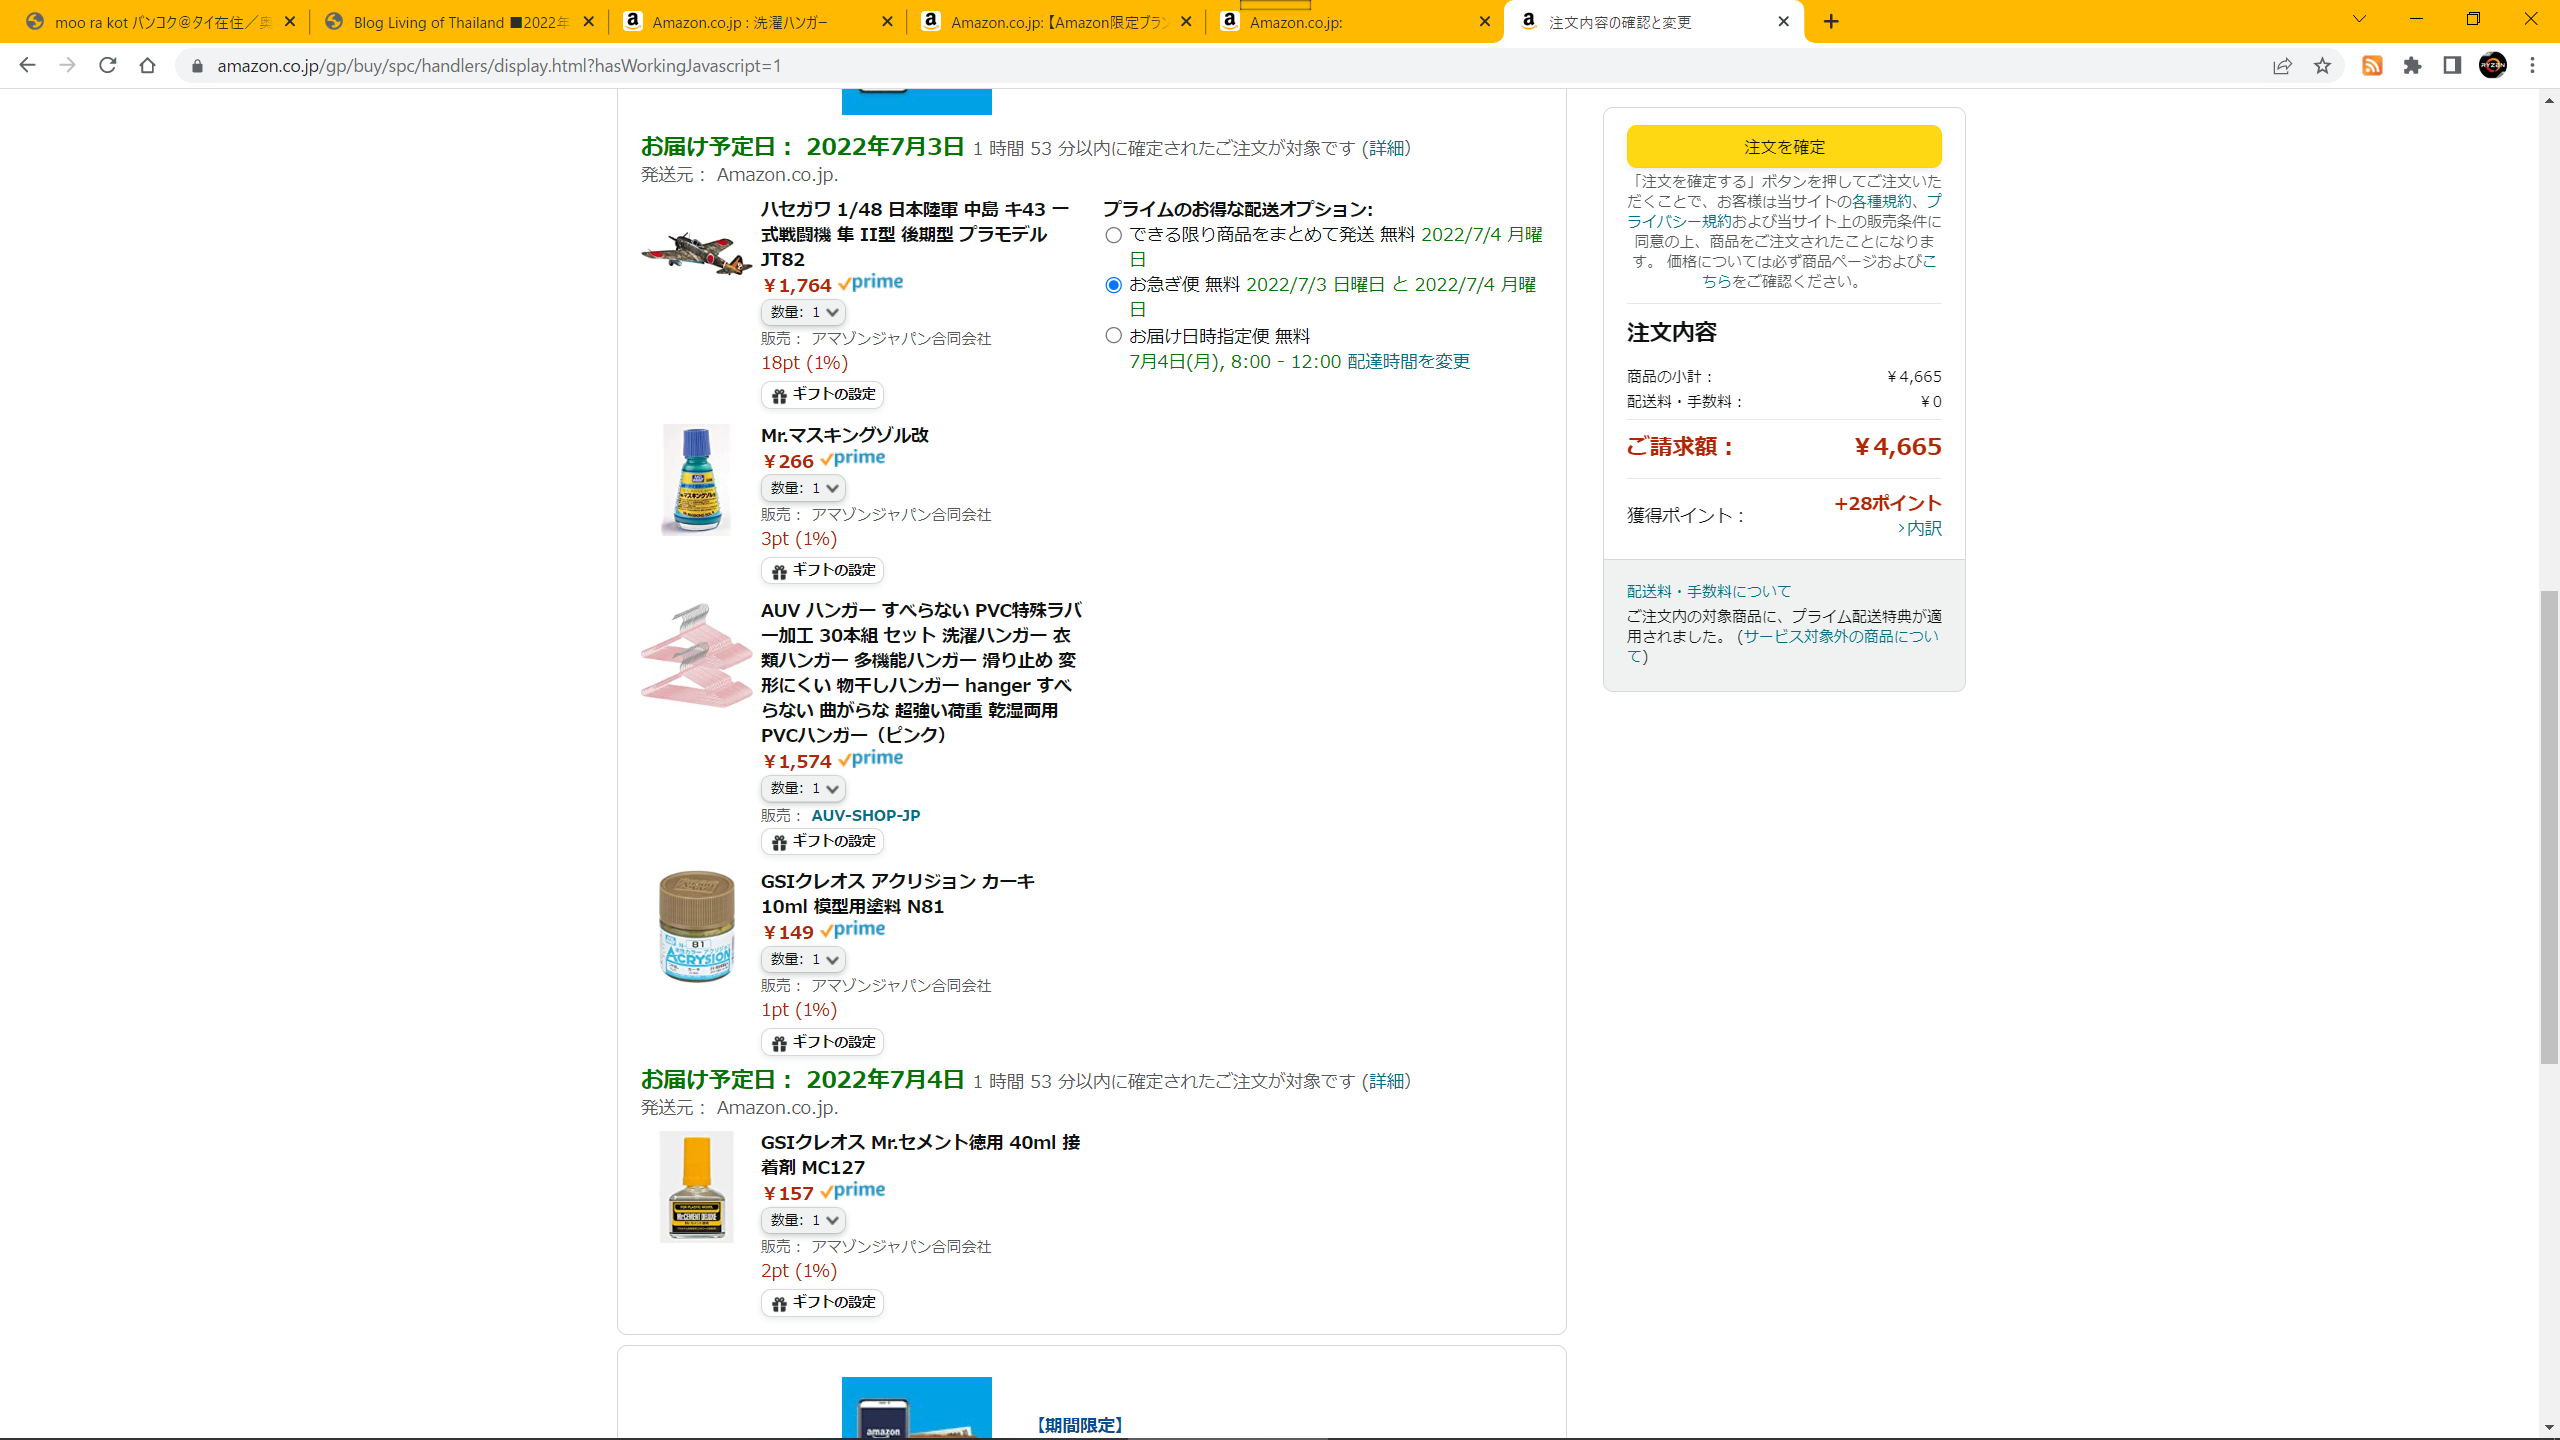Image resolution: width=2560 pixels, height=1440 pixels.
Task: Select できる限り商品をまとめて発送 shipping option
Action: 1113,236
